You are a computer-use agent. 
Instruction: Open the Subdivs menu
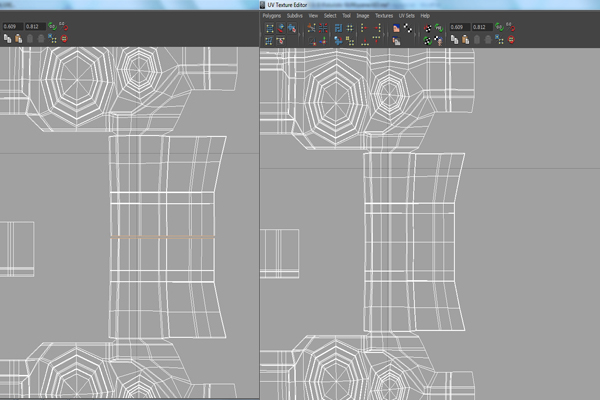coord(295,16)
